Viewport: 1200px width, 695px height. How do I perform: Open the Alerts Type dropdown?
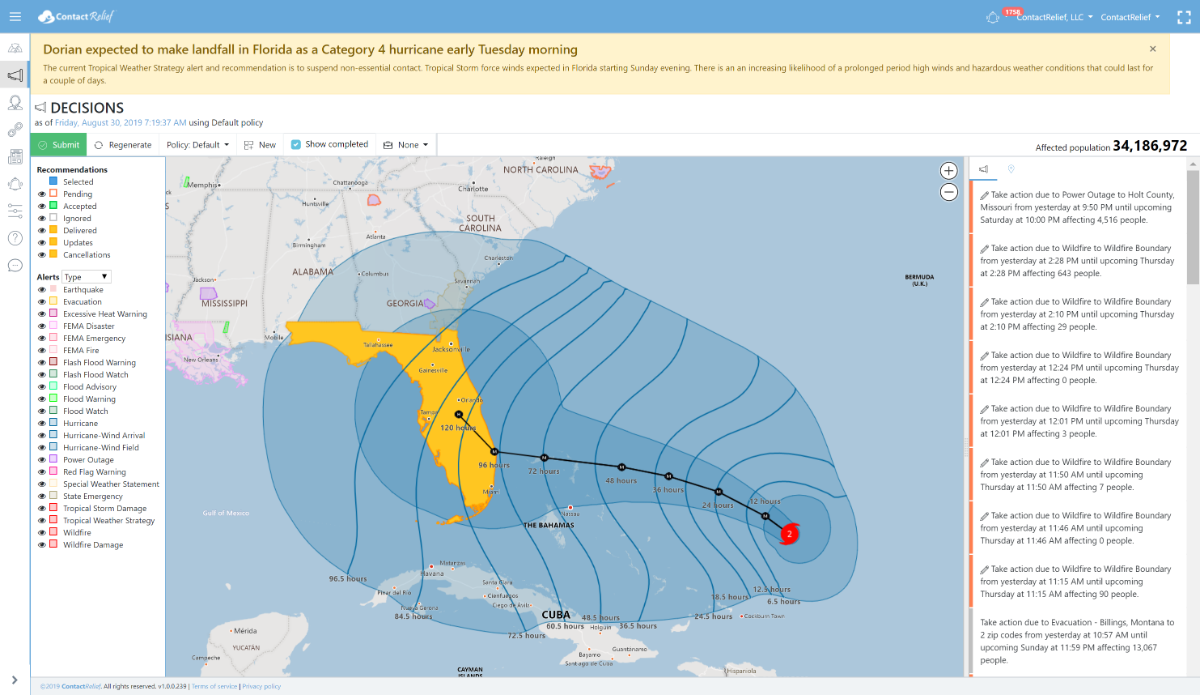click(x=86, y=276)
